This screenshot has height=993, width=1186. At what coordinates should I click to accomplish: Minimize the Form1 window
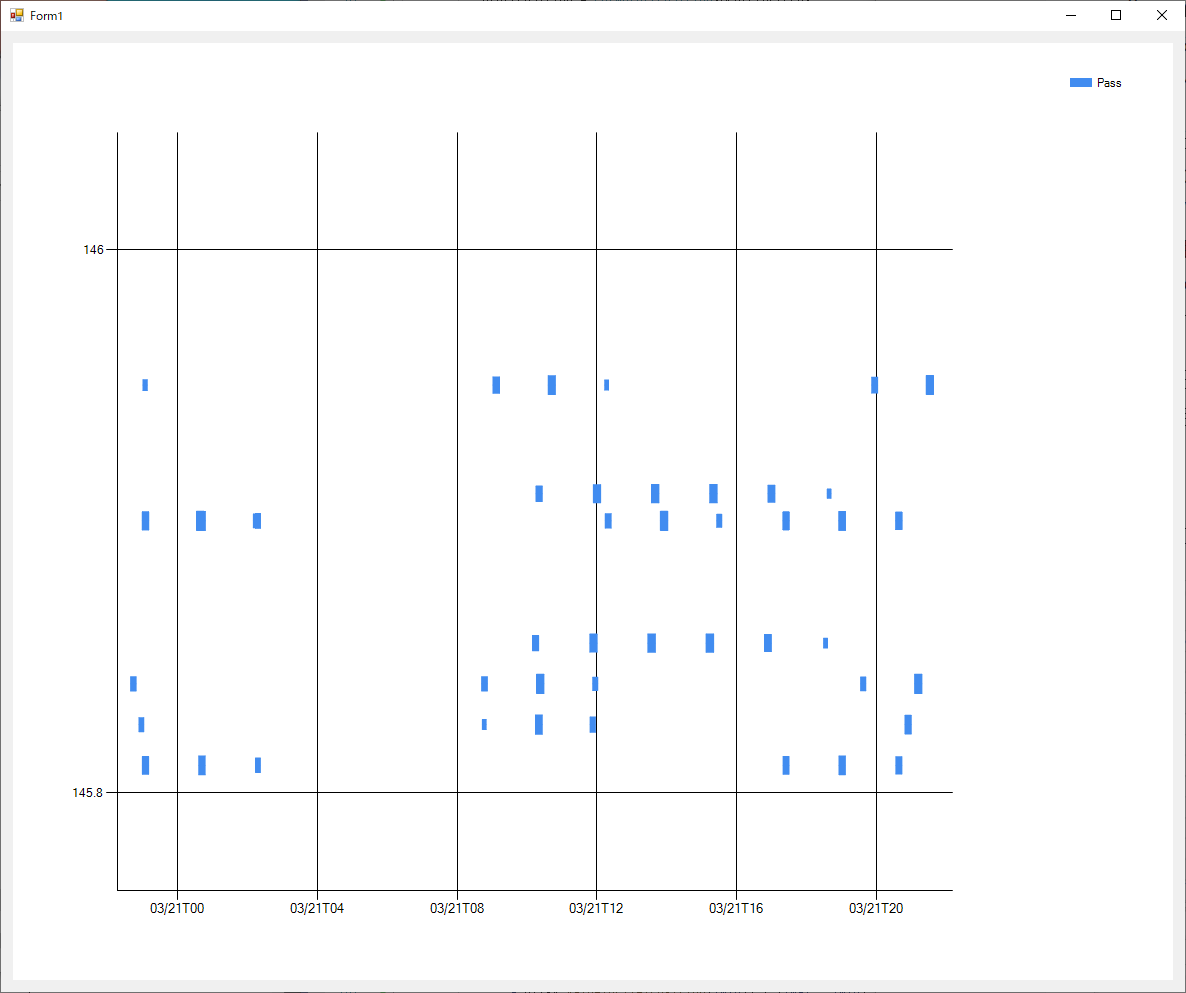pos(1070,15)
